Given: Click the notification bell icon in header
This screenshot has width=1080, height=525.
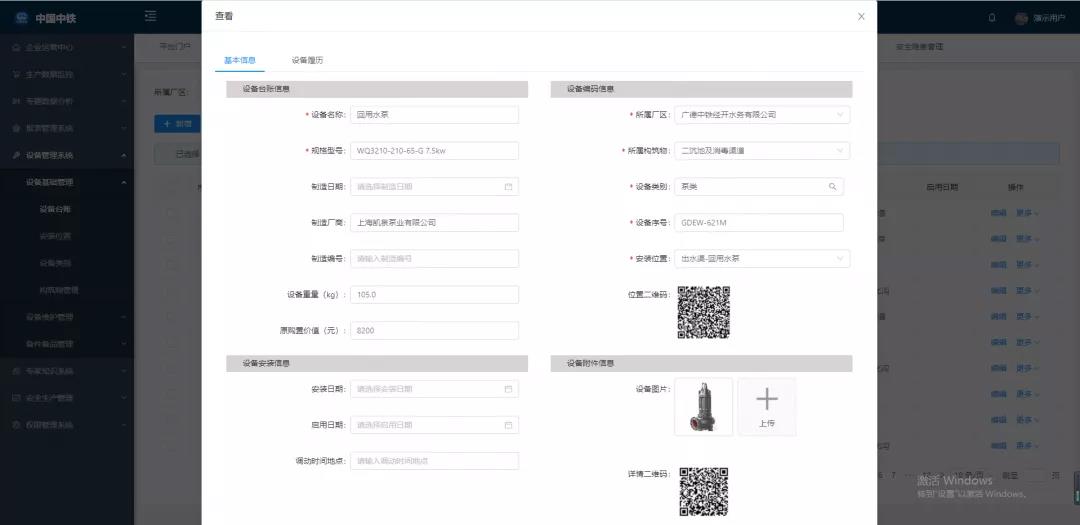Looking at the screenshot, I should click(992, 18).
